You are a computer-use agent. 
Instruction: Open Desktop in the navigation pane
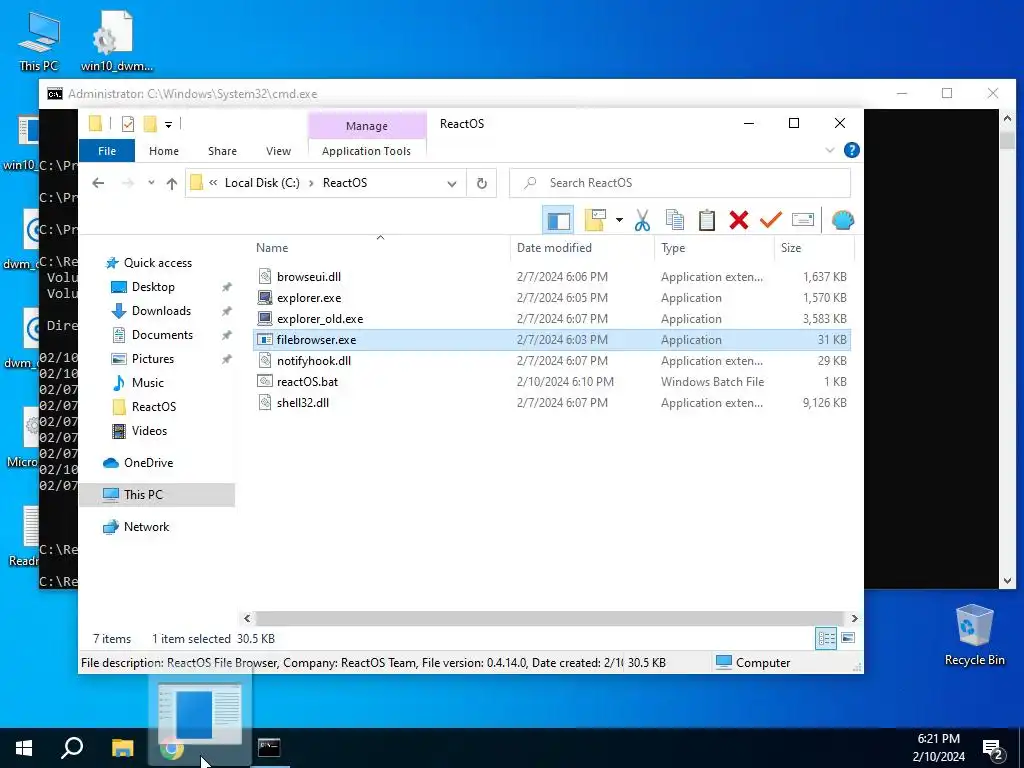[153, 287]
